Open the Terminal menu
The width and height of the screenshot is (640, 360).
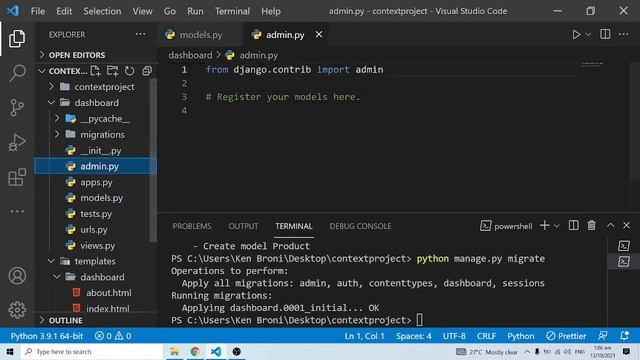232,11
